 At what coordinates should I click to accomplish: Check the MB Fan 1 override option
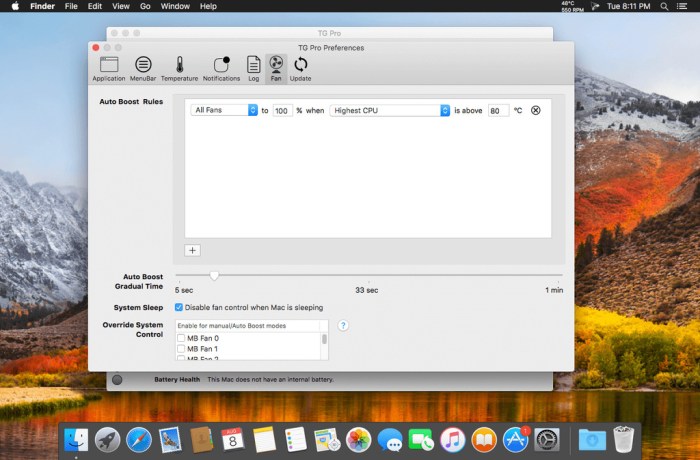click(x=181, y=349)
